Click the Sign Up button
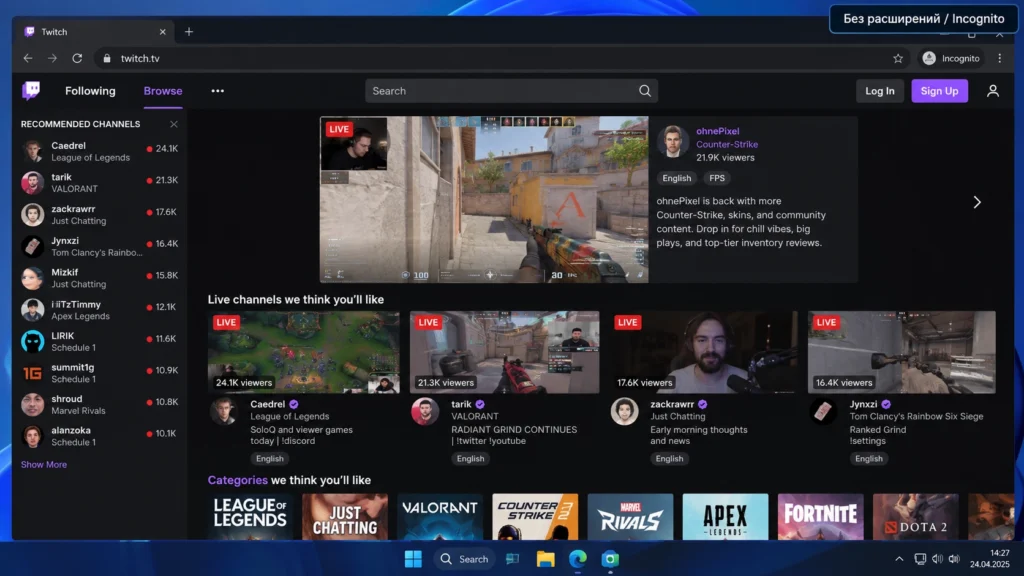This screenshot has height=576, width=1024. pos(939,91)
